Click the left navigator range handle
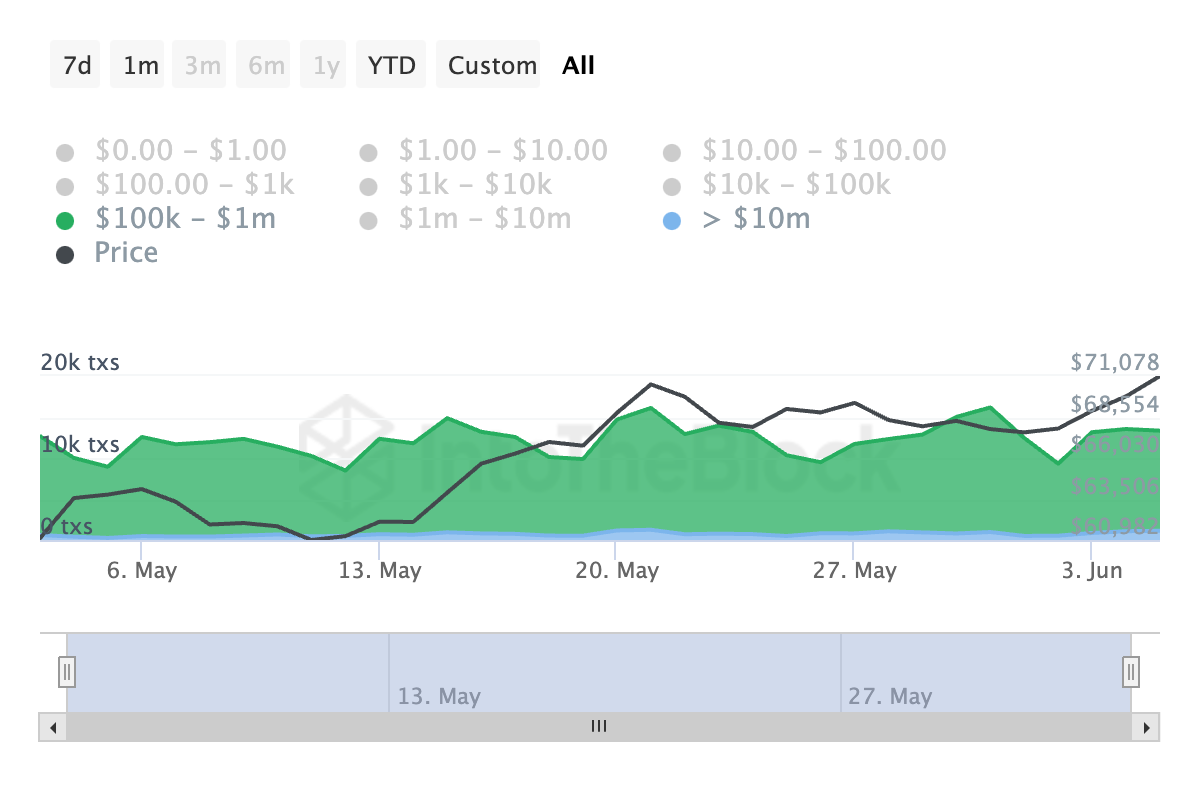Image resolution: width=1200 pixels, height=800 pixels. coord(67,670)
